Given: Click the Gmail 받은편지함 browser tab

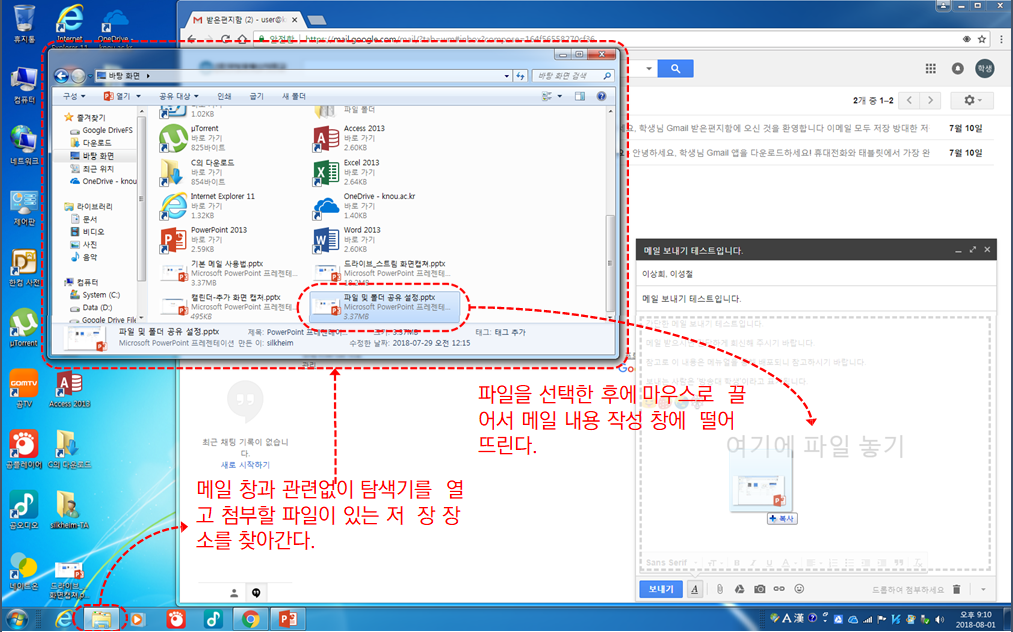Looking at the screenshot, I should point(247,20).
